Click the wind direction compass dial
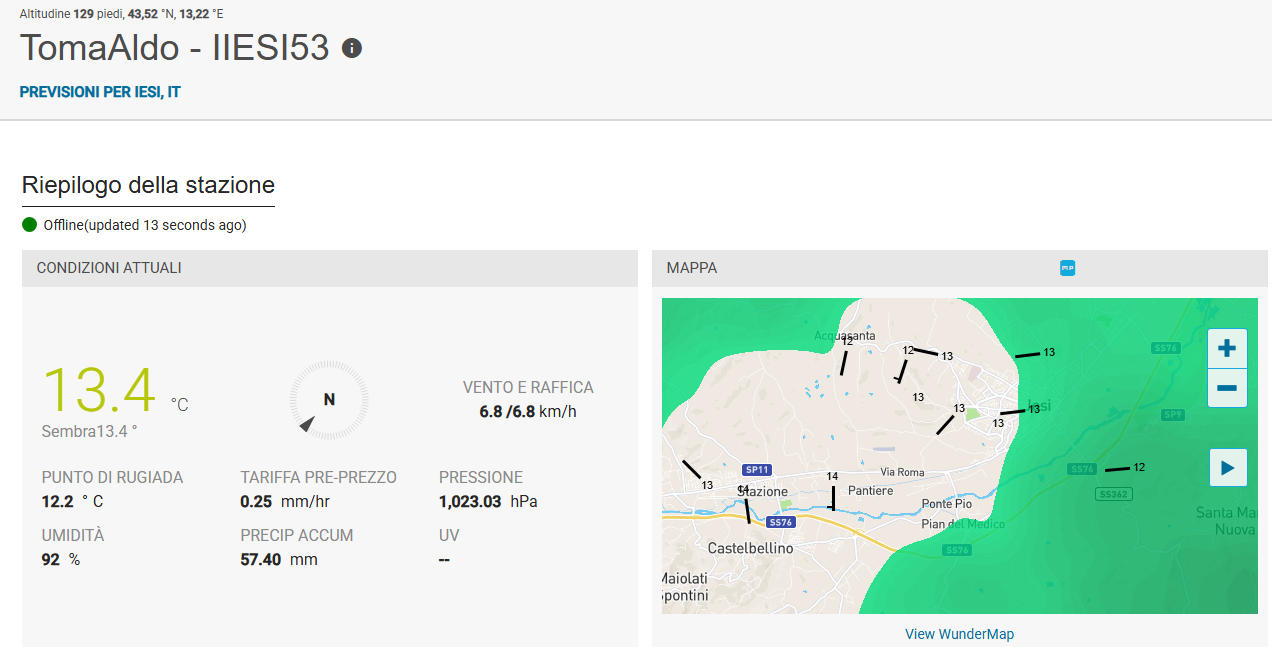 pos(329,399)
